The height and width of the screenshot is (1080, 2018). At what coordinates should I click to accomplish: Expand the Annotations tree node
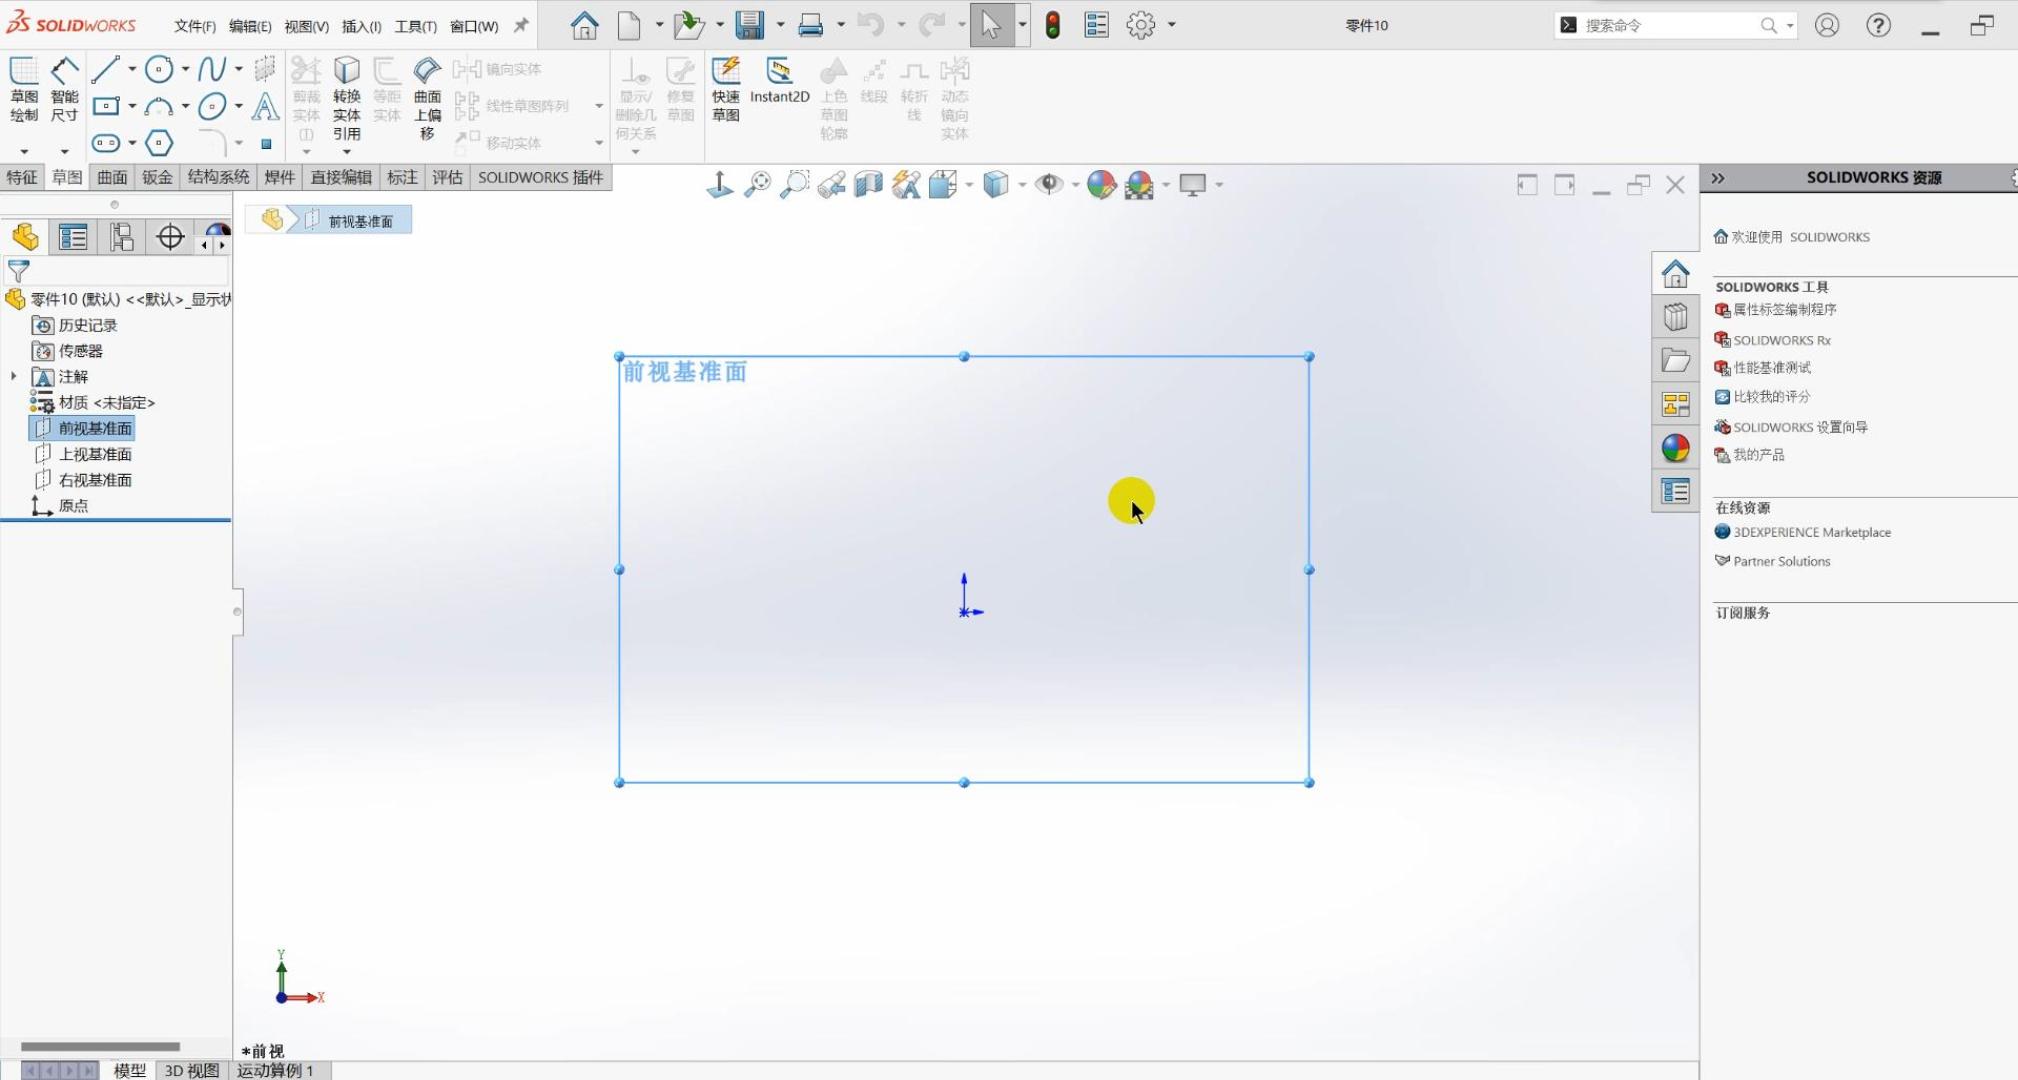click(x=13, y=377)
